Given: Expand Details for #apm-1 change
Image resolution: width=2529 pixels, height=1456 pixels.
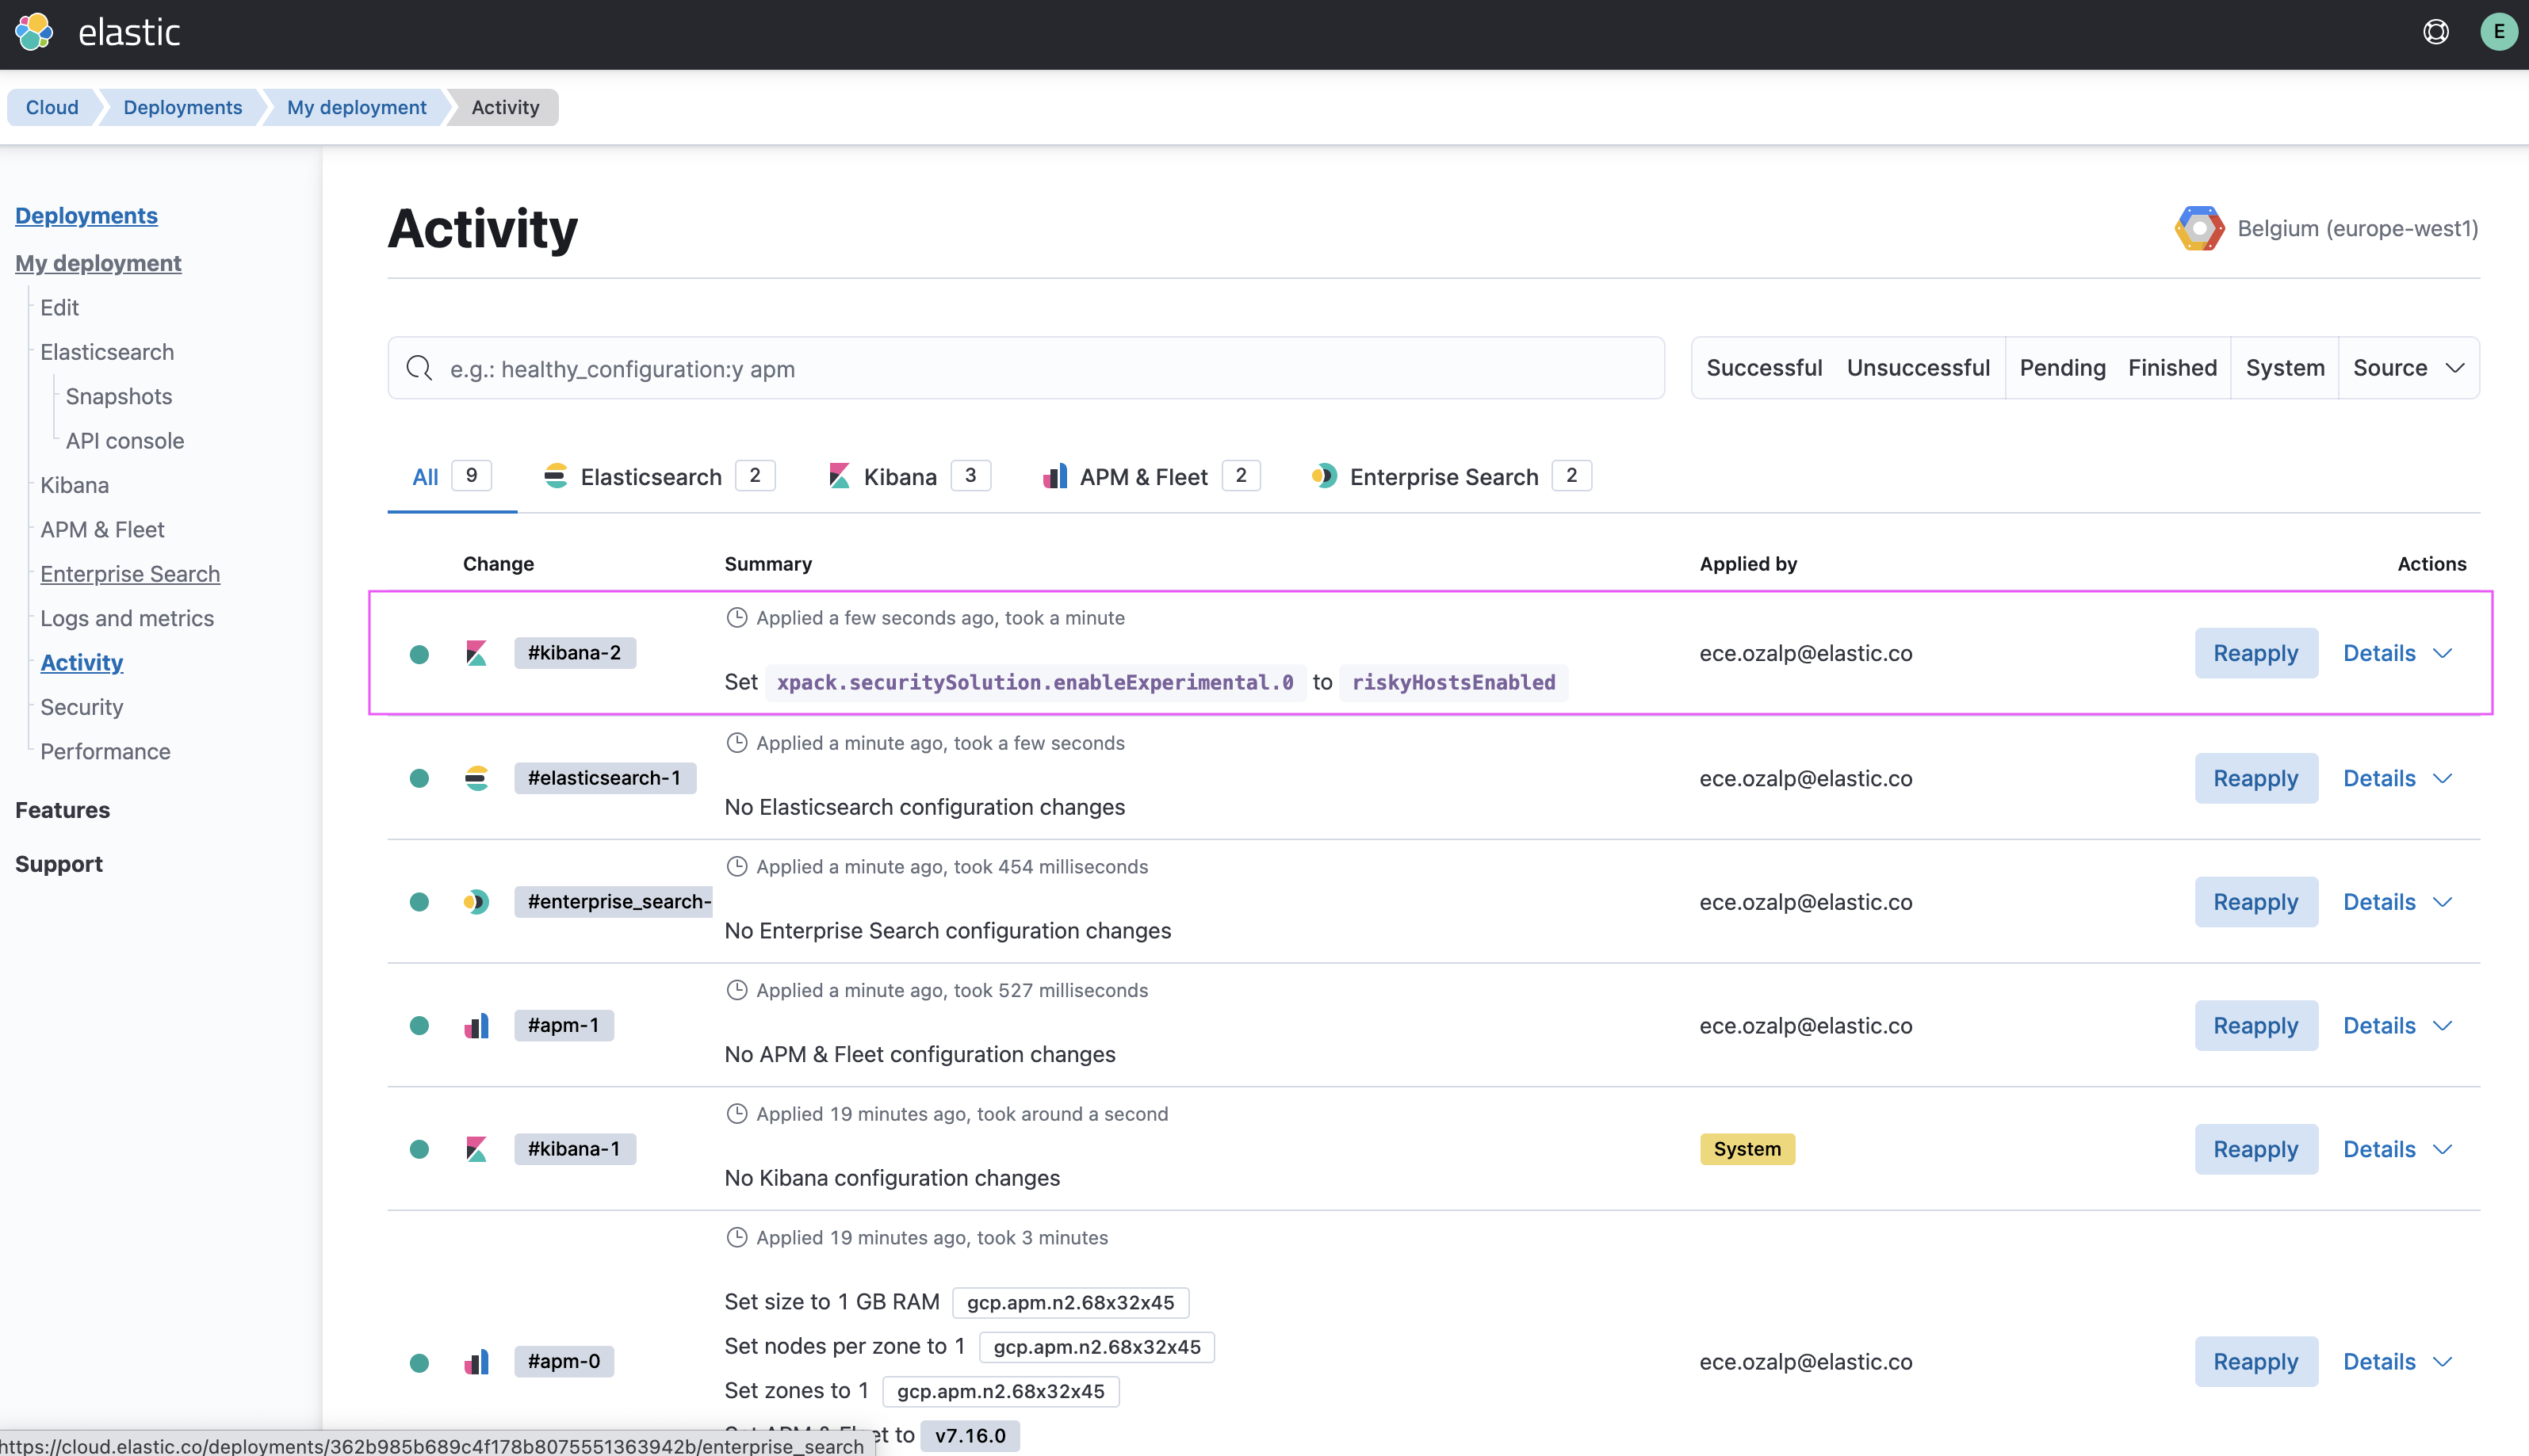Looking at the screenshot, I should (x=2397, y=1026).
